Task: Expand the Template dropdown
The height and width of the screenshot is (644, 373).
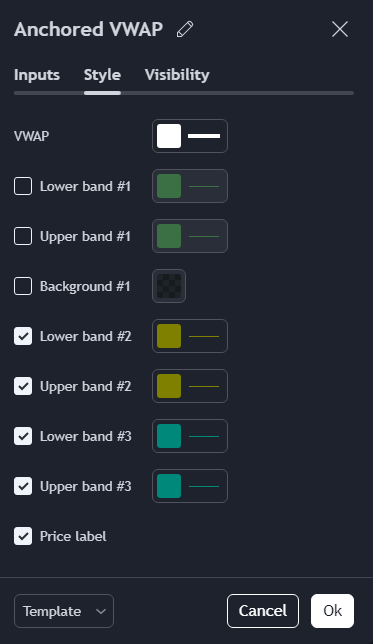Action: tap(64, 611)
